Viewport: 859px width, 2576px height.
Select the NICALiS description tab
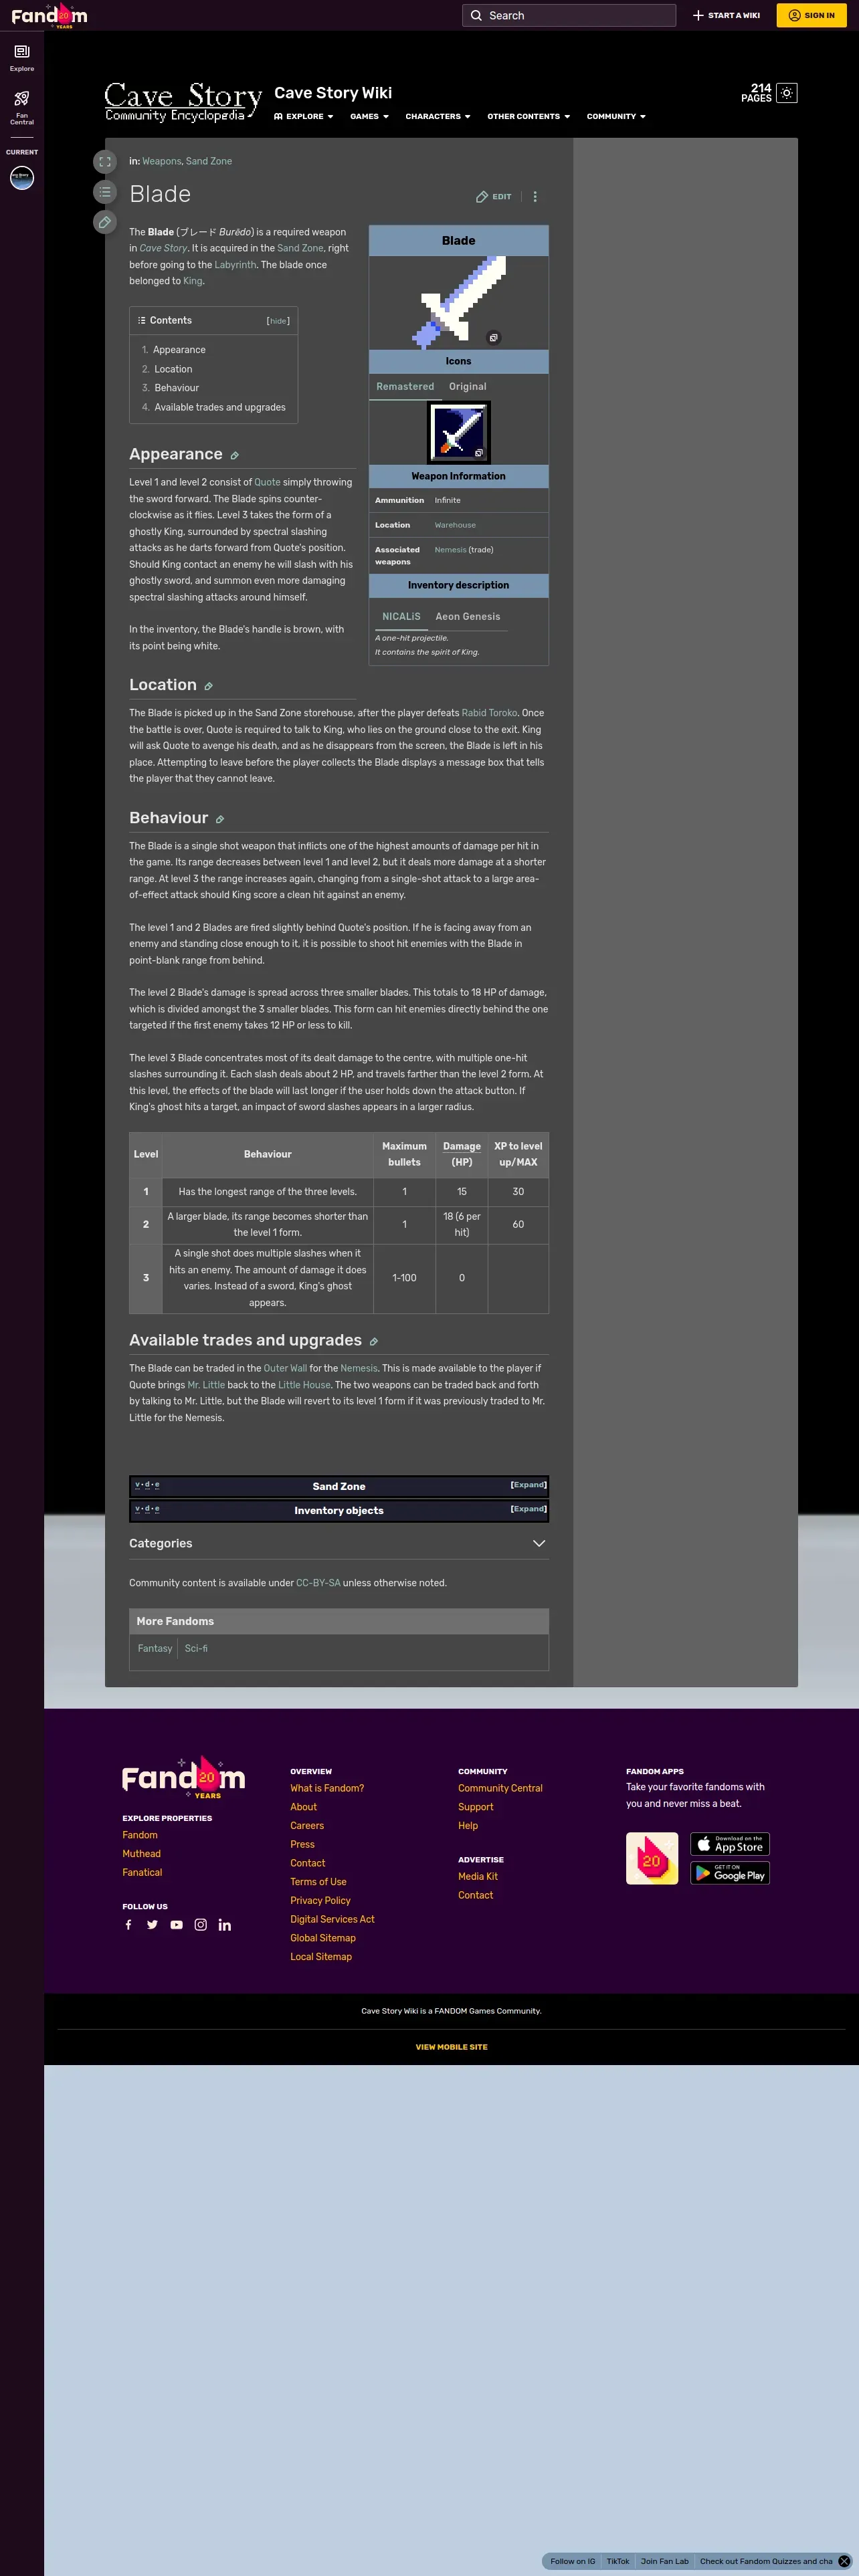coord(401,617)
